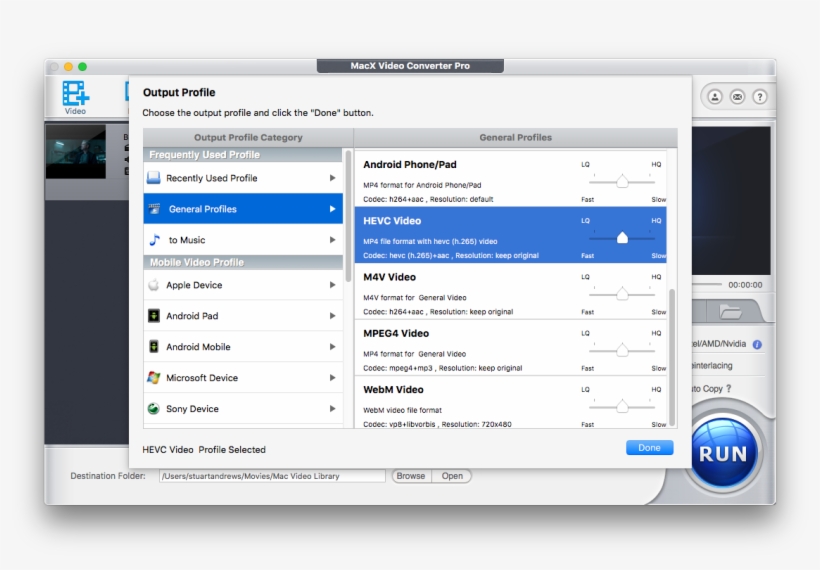Click the Sony Device label
The width and height of the screenshot is (820, 570).
tap(192, 409)
